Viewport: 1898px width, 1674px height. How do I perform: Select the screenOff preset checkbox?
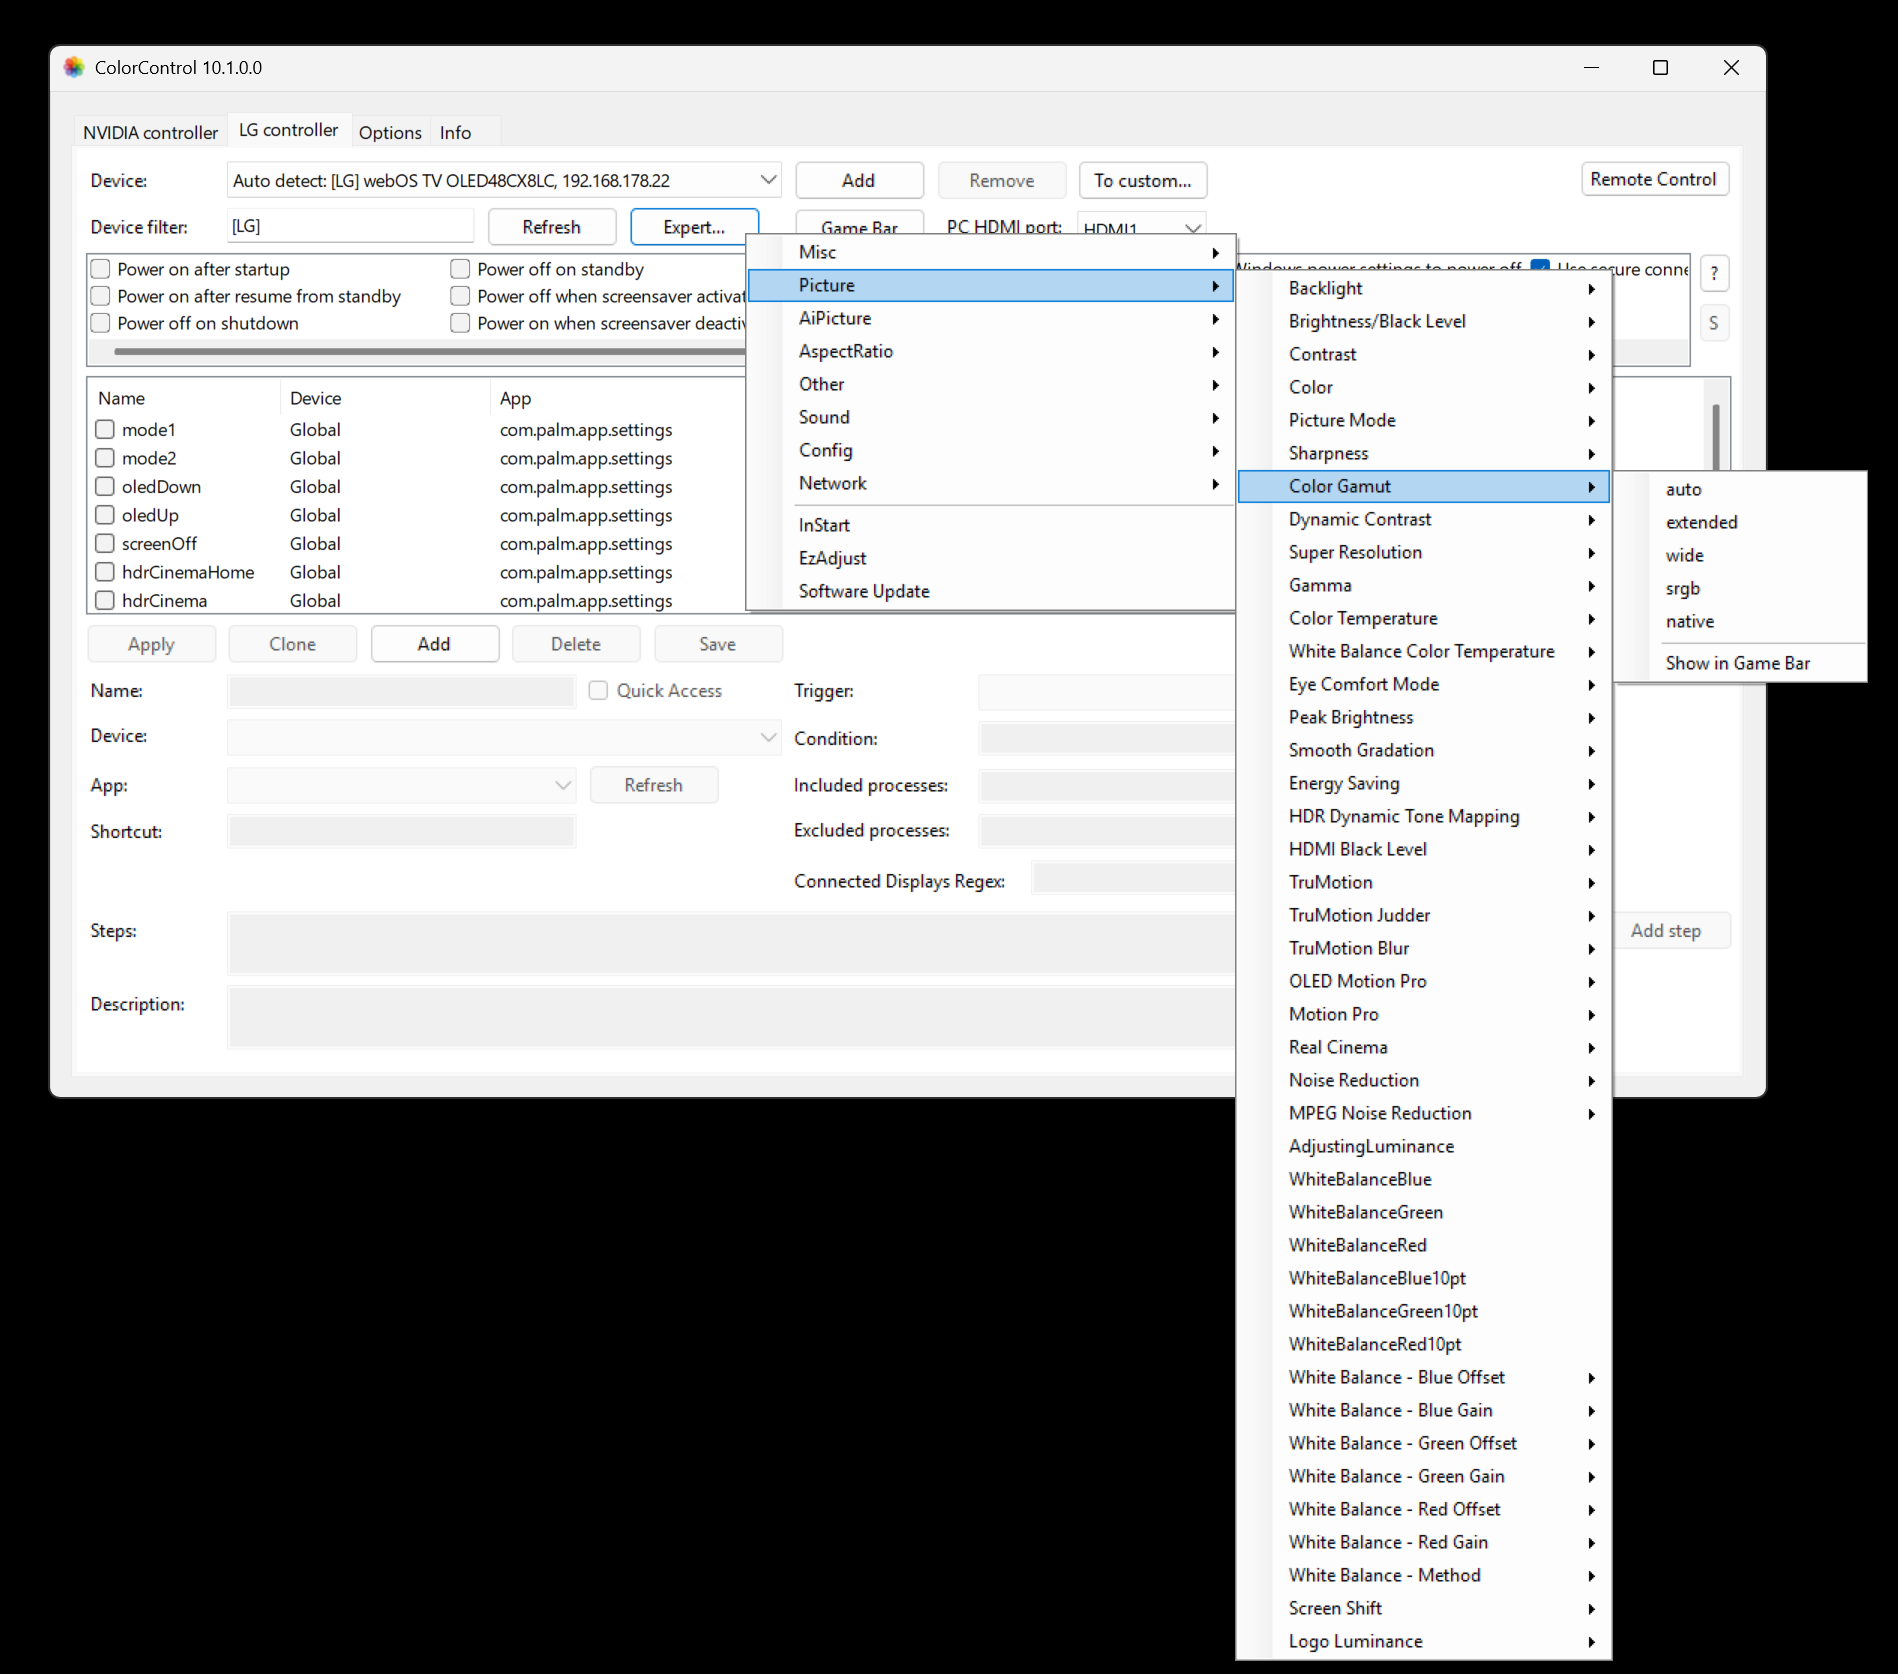coord(105,544)
